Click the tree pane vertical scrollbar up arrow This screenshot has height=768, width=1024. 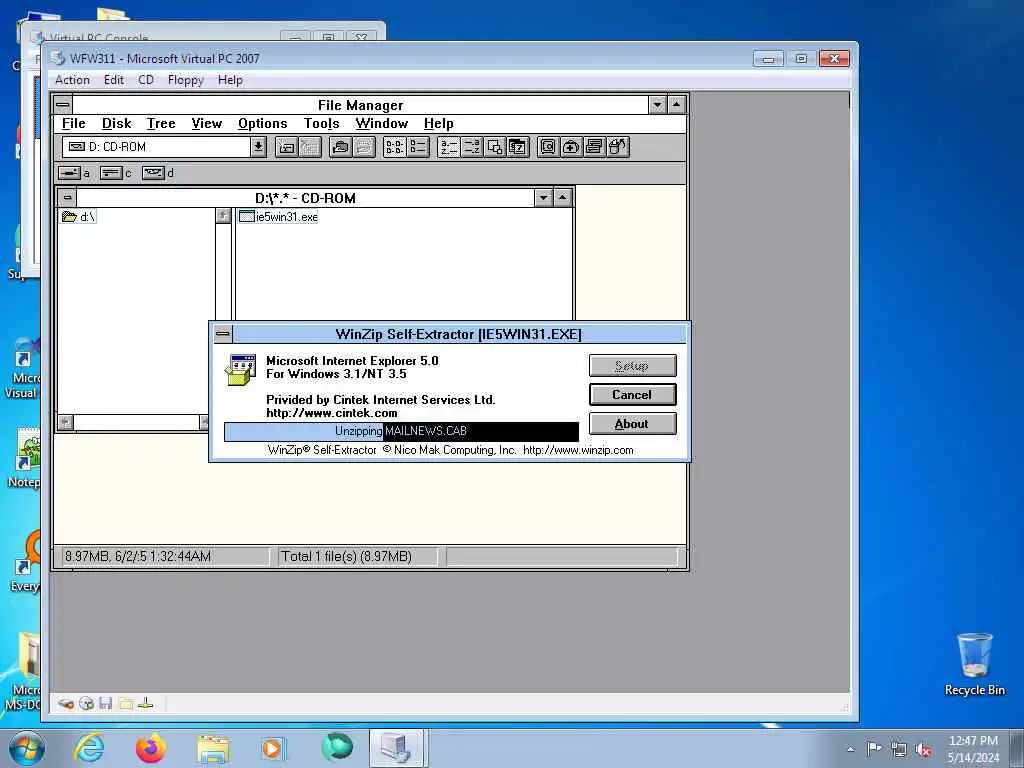click(x=223, y=216)
